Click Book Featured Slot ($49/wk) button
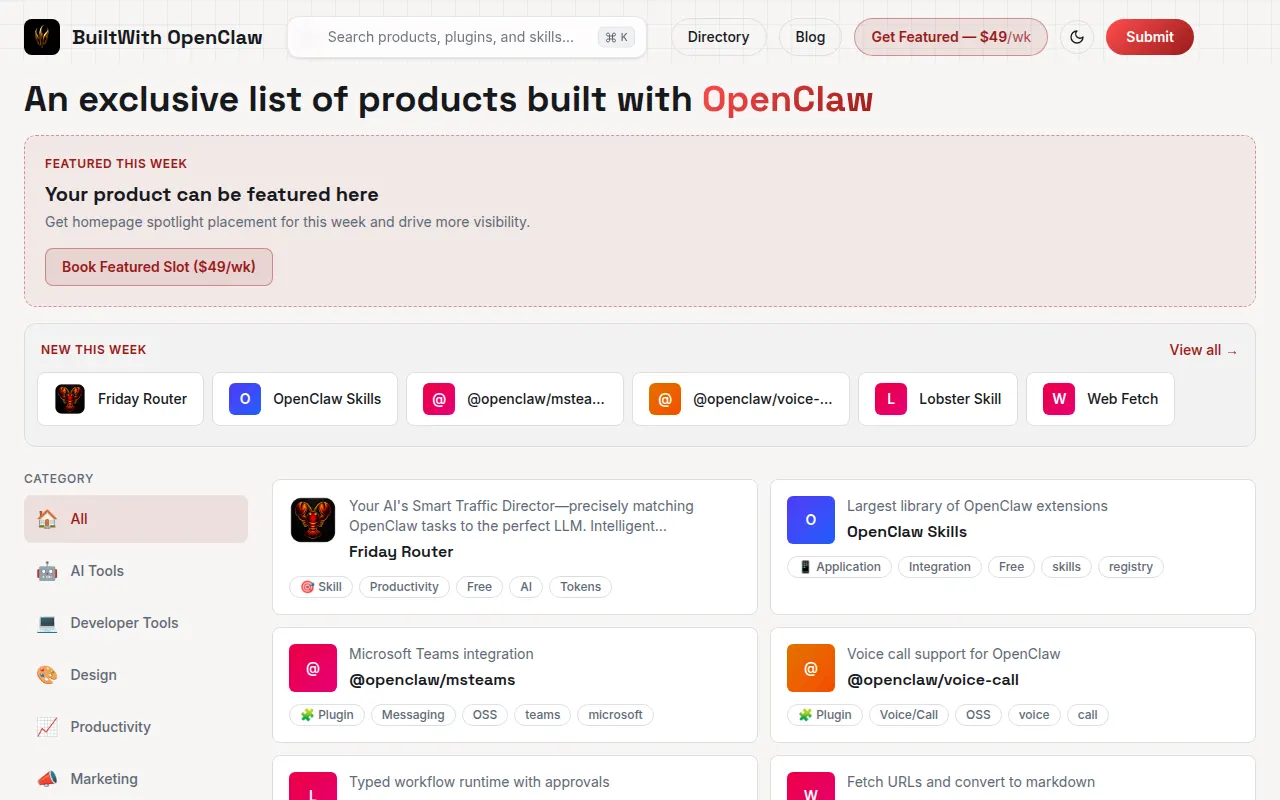 point(159,267)
